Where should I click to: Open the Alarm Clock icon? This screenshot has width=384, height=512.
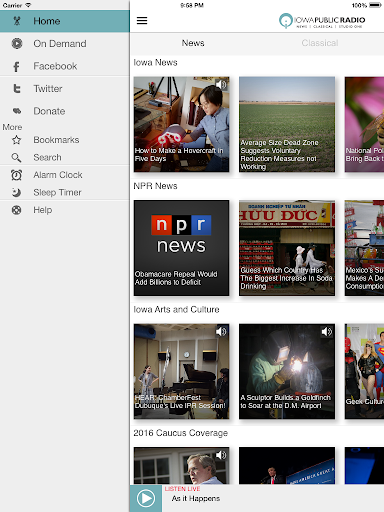16,175
